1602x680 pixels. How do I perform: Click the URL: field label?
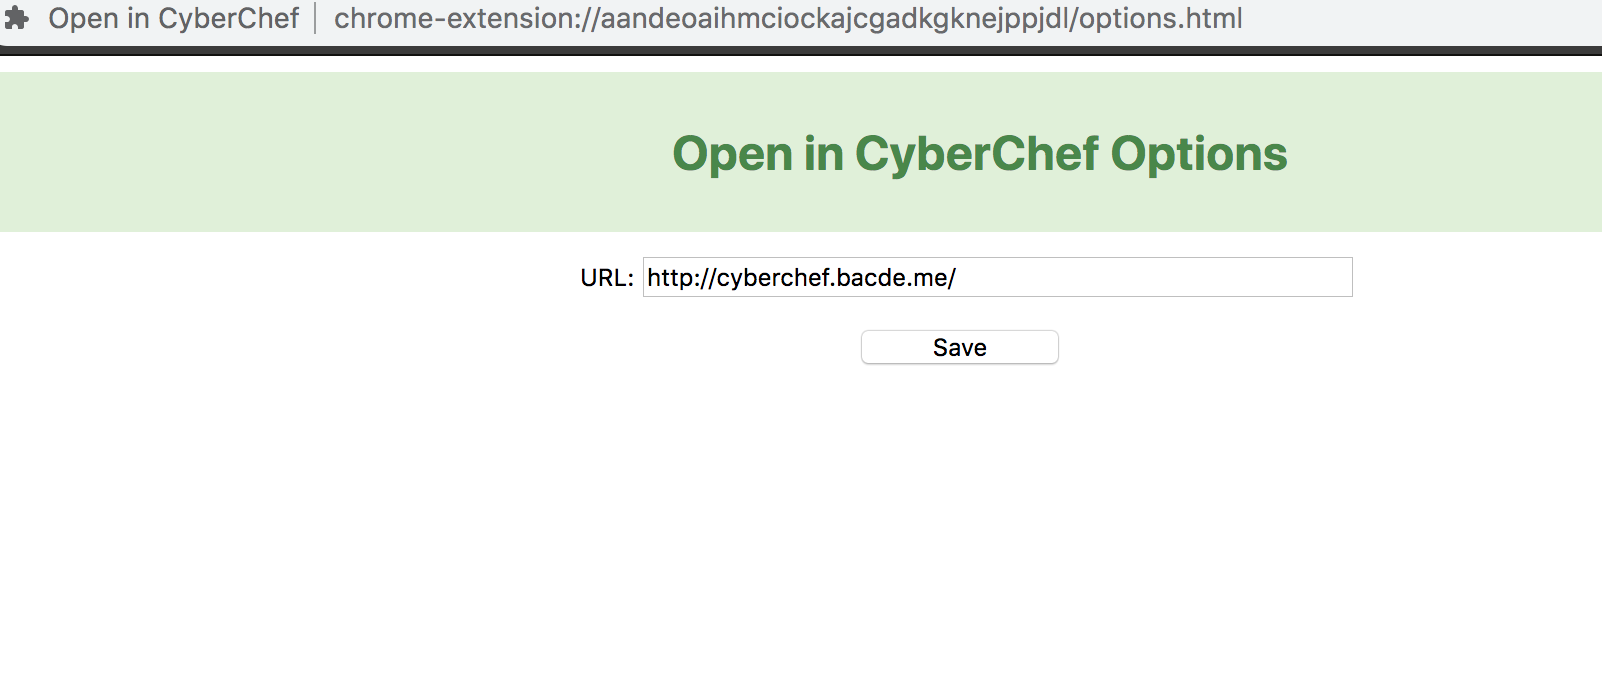pyautogui.click(x=607, y=277)
